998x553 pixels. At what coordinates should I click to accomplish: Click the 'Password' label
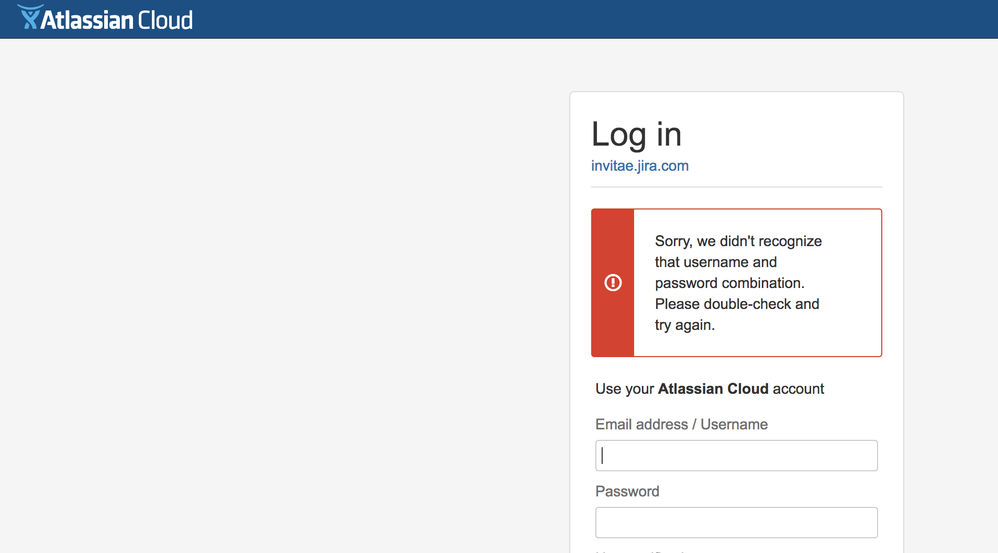(627, 491)
